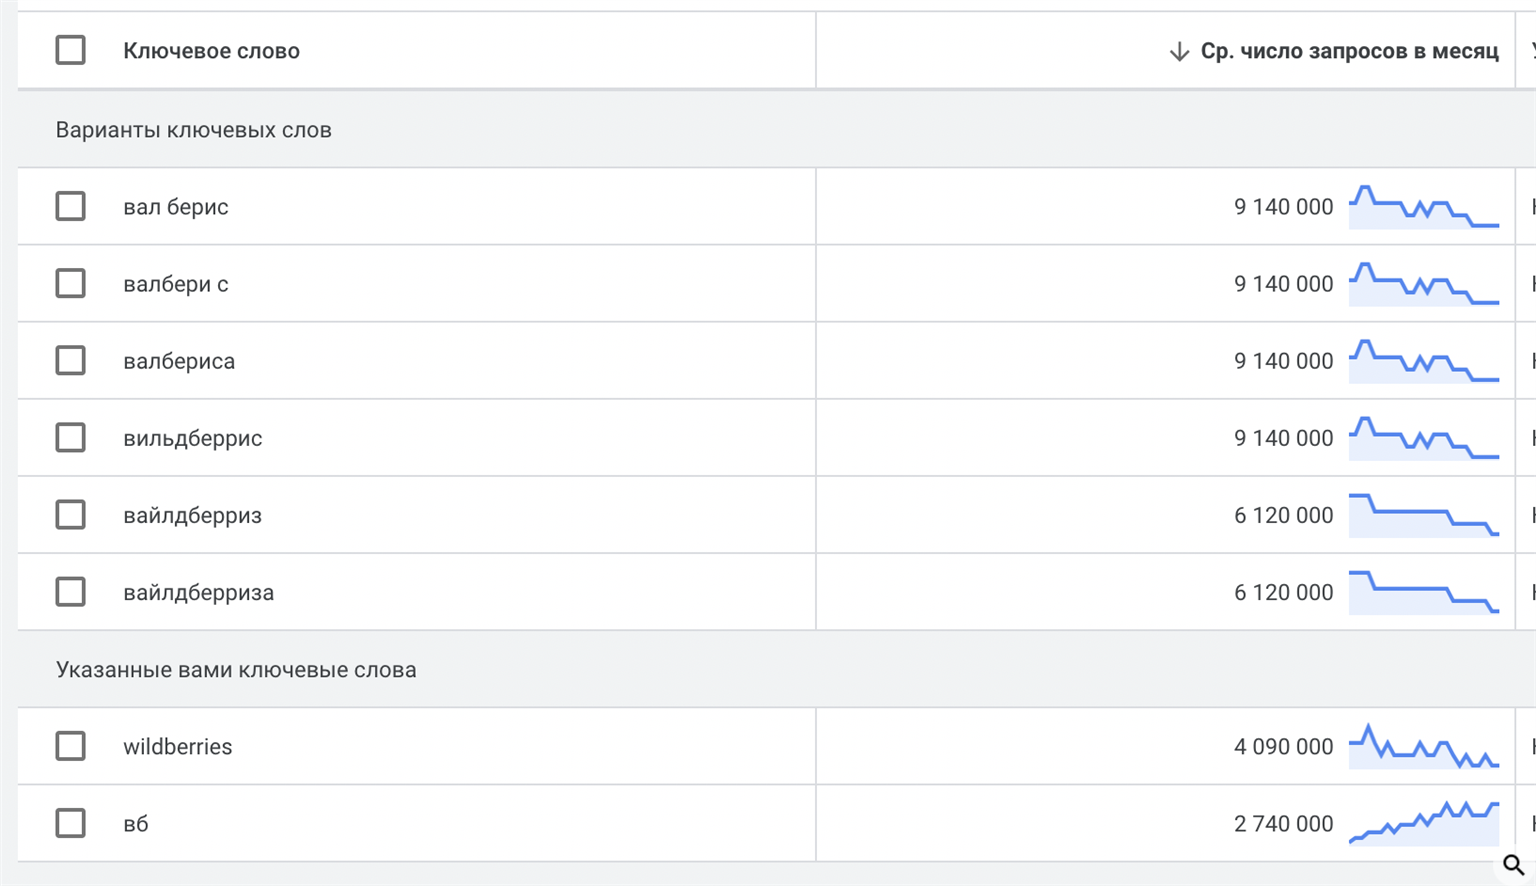Enable the 'вильдберрис' keyword checkbox
The image size is (1536, 886).
click(70, 438)
